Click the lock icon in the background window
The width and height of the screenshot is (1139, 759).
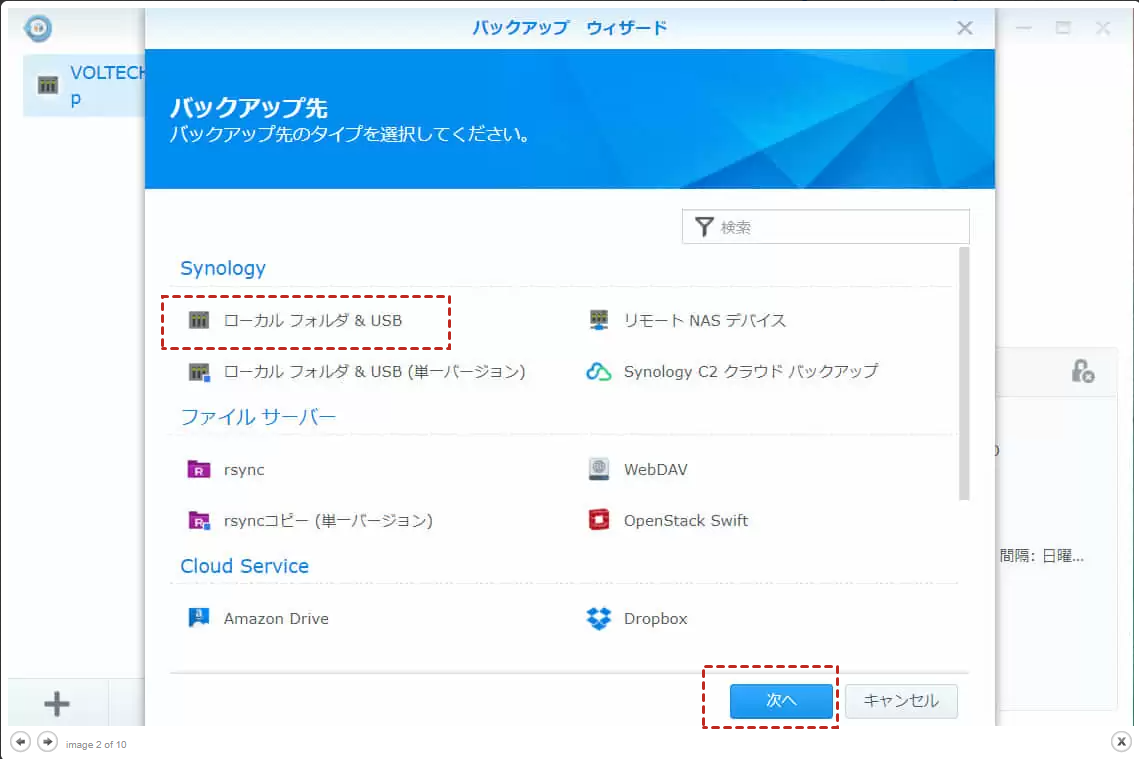(x=1082, y=371)
